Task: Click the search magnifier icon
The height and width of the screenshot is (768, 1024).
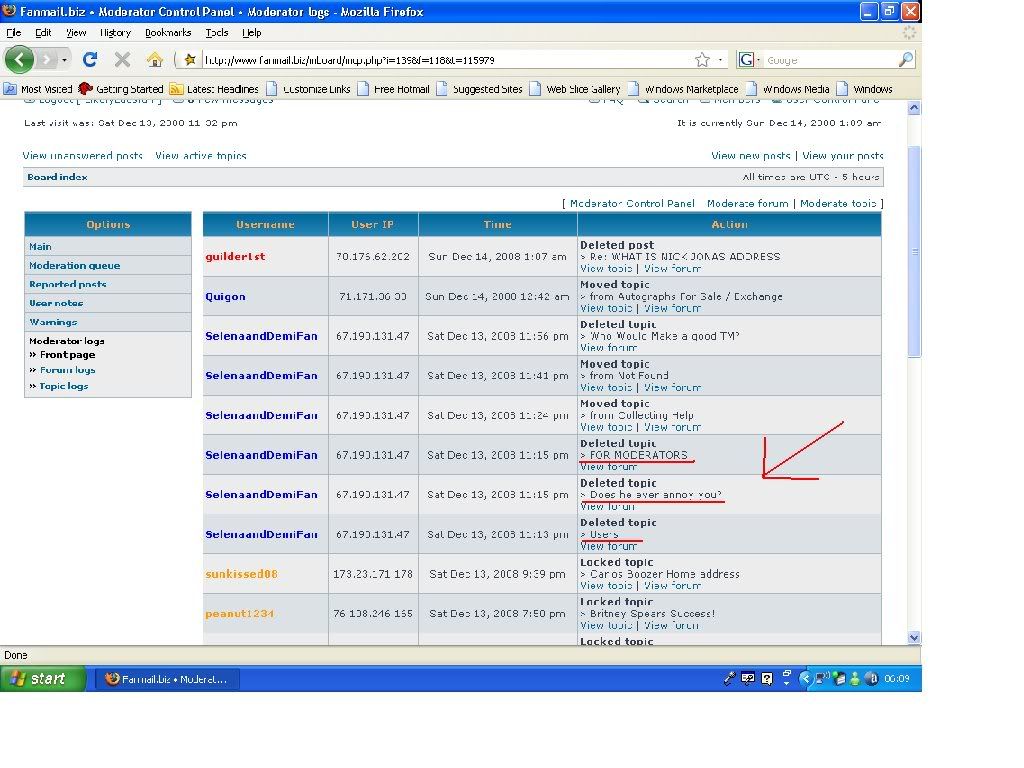Action: click(x=906, y=60)
